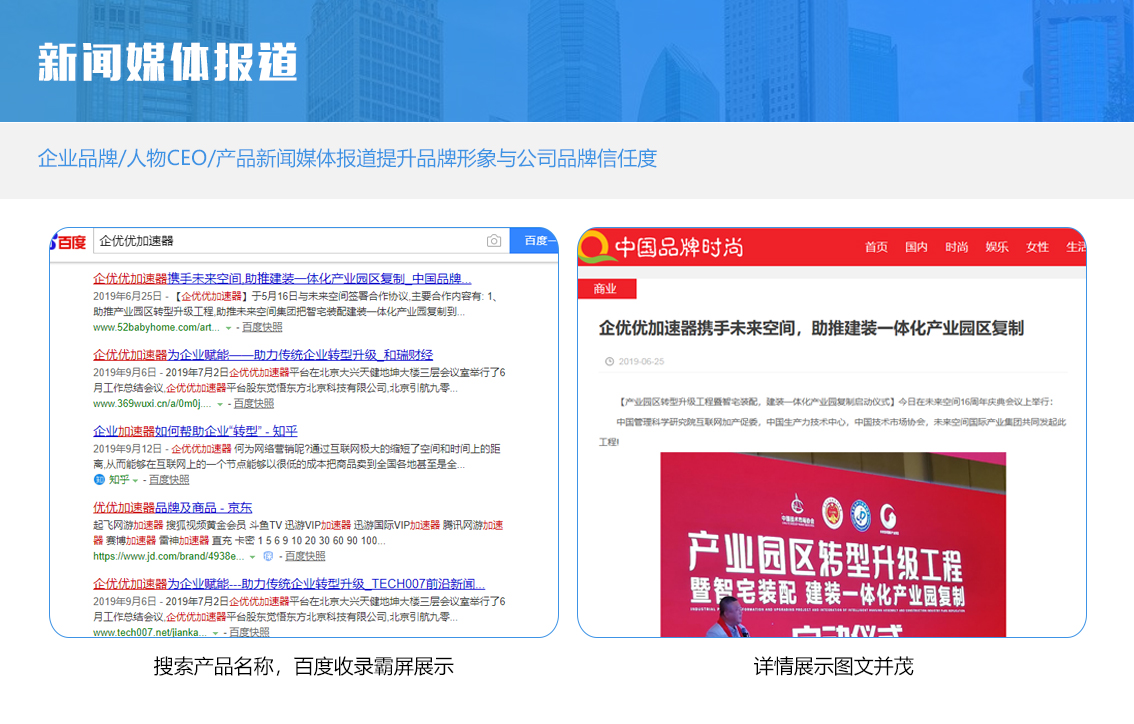This screenshot has width=1134, height=724.
Task: Expand dropdown arrow after jd.com URL
Action: [252, 557]
